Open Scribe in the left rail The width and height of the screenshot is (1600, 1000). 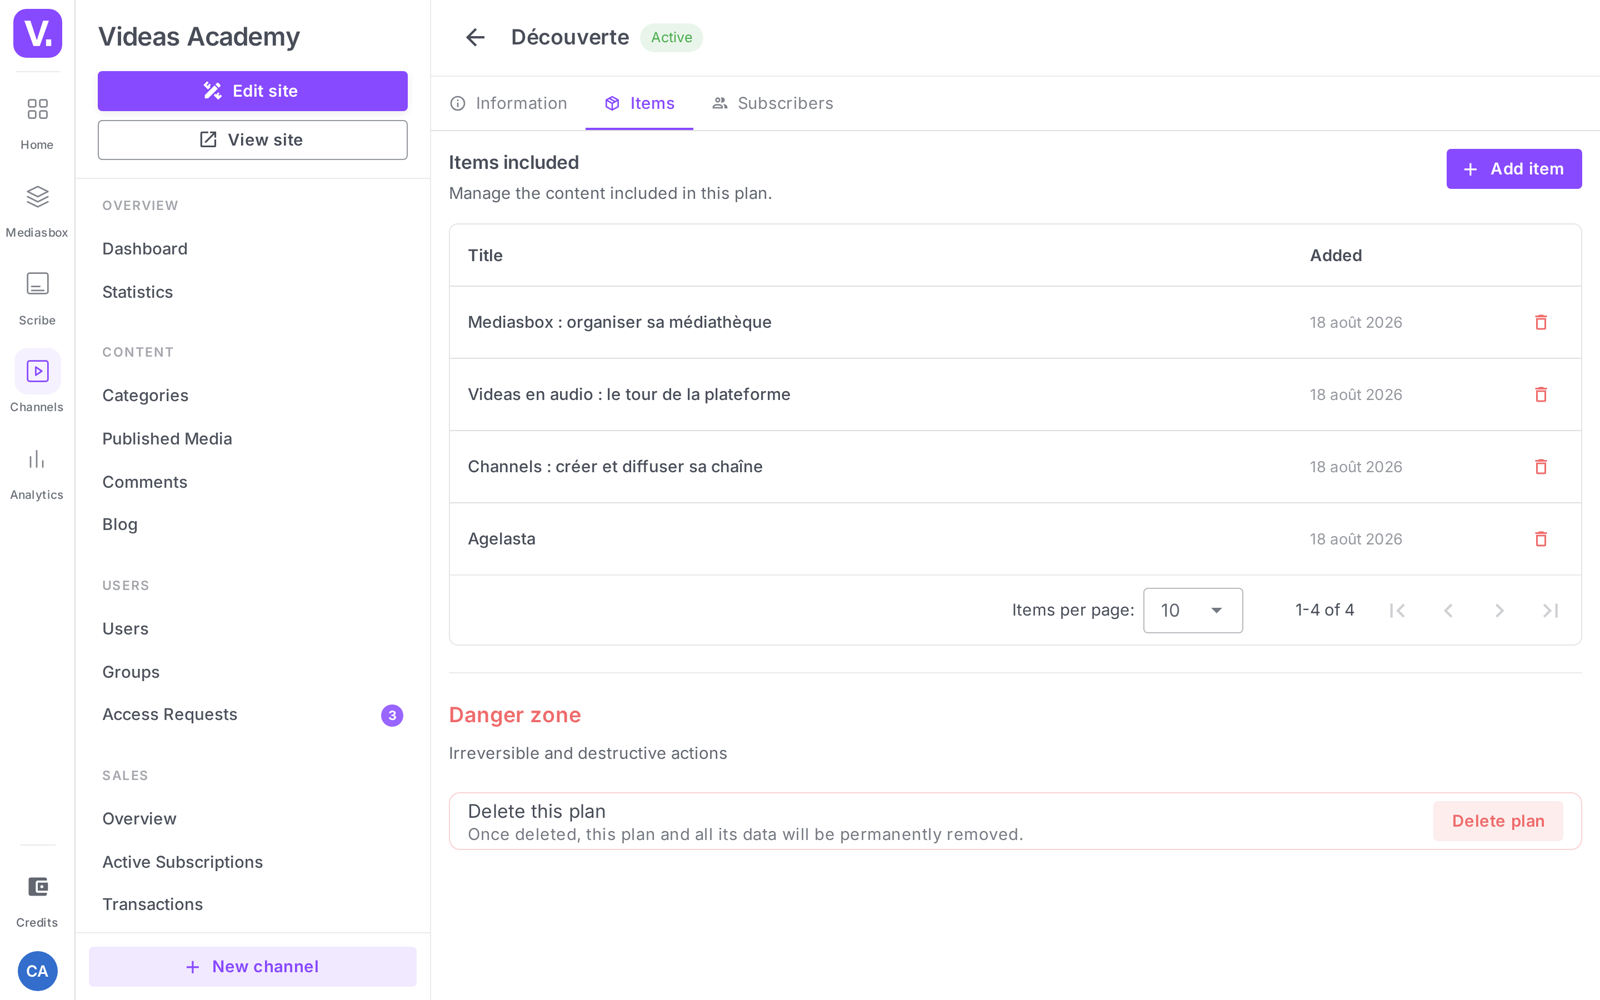pos(37,299)
